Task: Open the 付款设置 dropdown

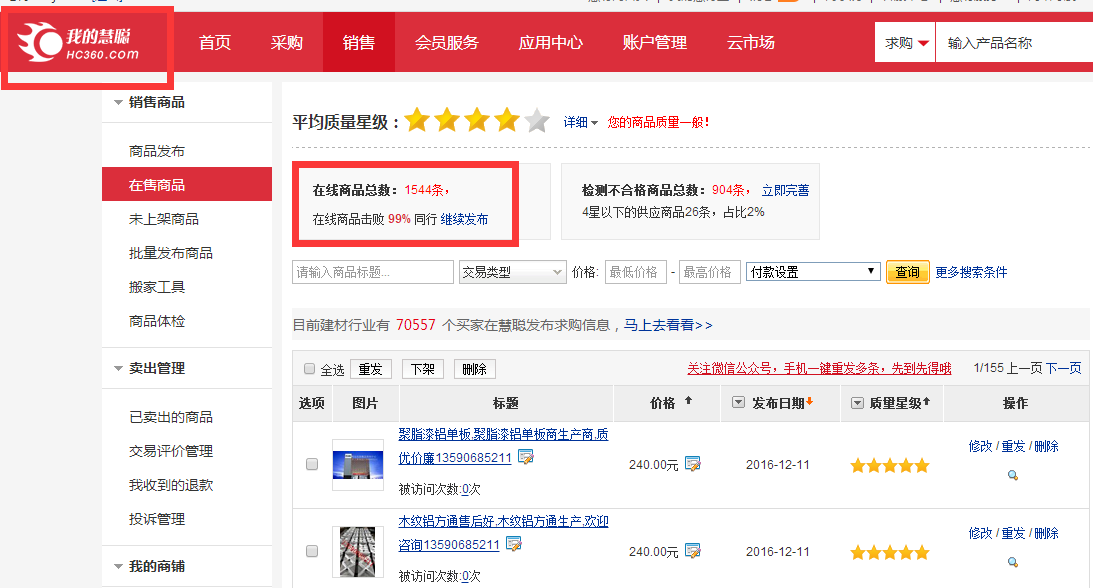Action: (x=812, y=271)
